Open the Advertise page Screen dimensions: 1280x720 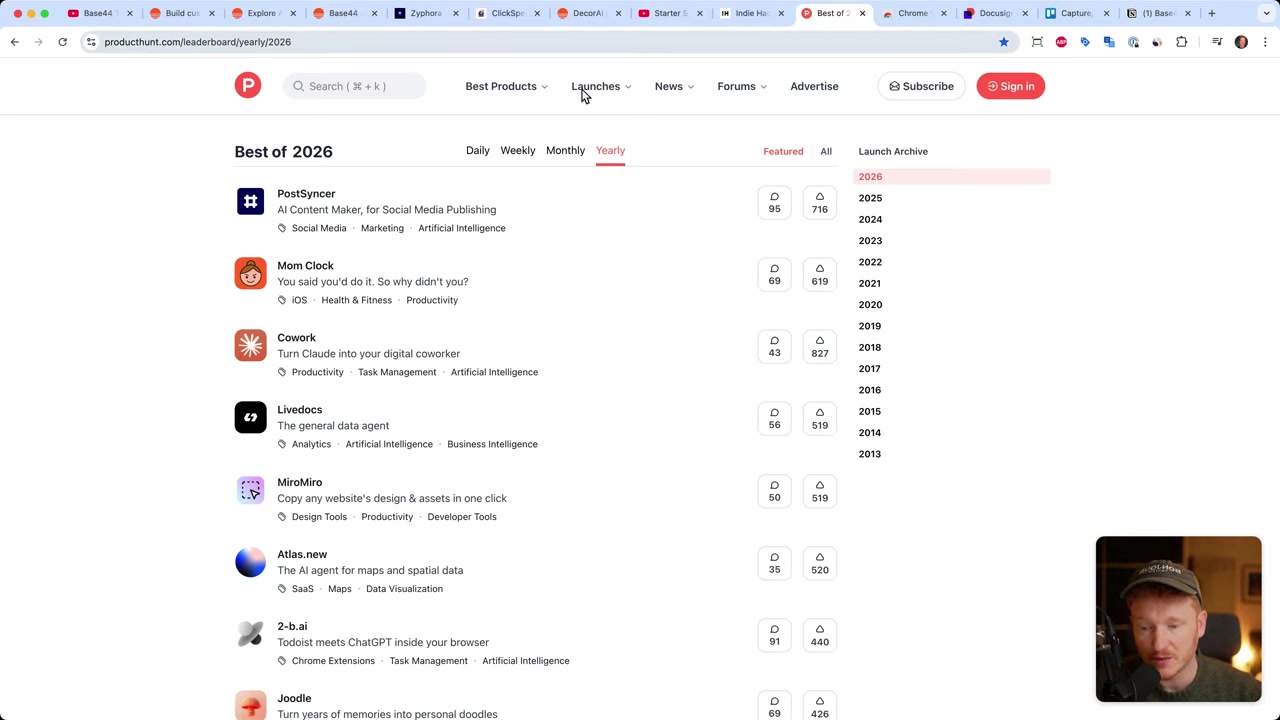[x=814, y=86]
